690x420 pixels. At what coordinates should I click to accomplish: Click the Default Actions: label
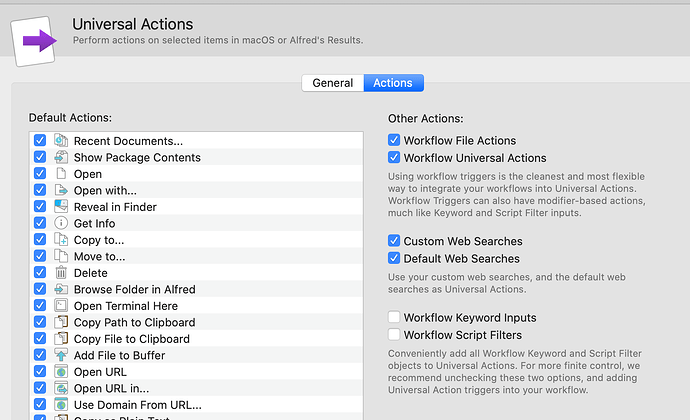70,118
